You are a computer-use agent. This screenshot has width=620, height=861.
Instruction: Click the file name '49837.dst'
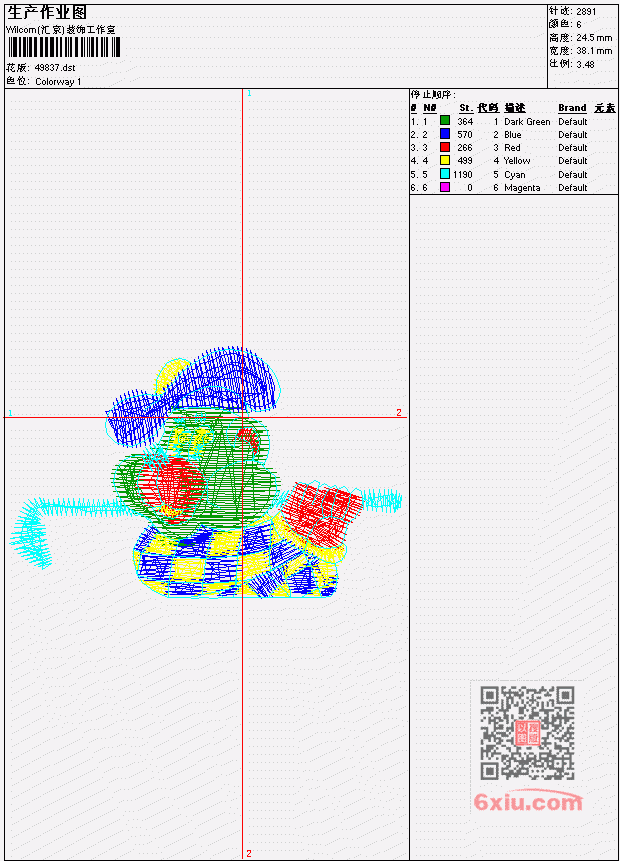coord(55,68)
